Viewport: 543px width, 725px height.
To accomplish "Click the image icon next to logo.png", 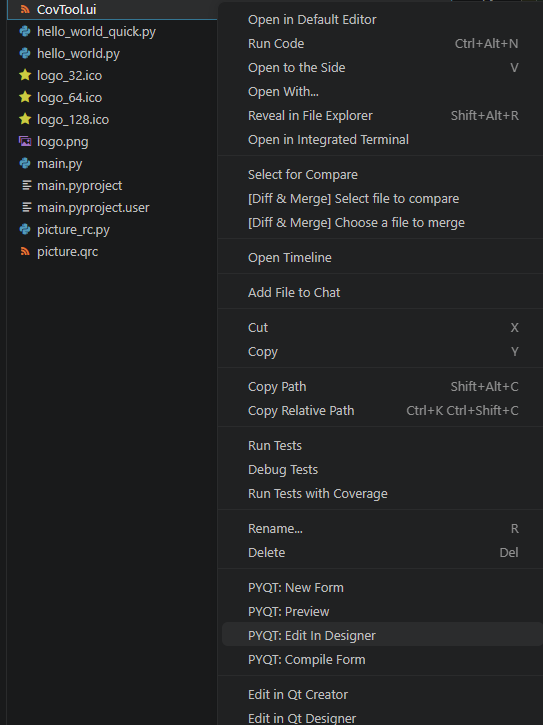I will click(25, 141).
